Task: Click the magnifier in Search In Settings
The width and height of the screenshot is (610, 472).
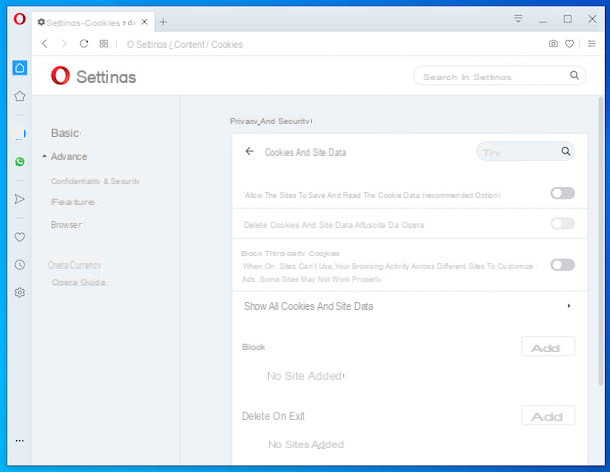Action: click(574, 75)
